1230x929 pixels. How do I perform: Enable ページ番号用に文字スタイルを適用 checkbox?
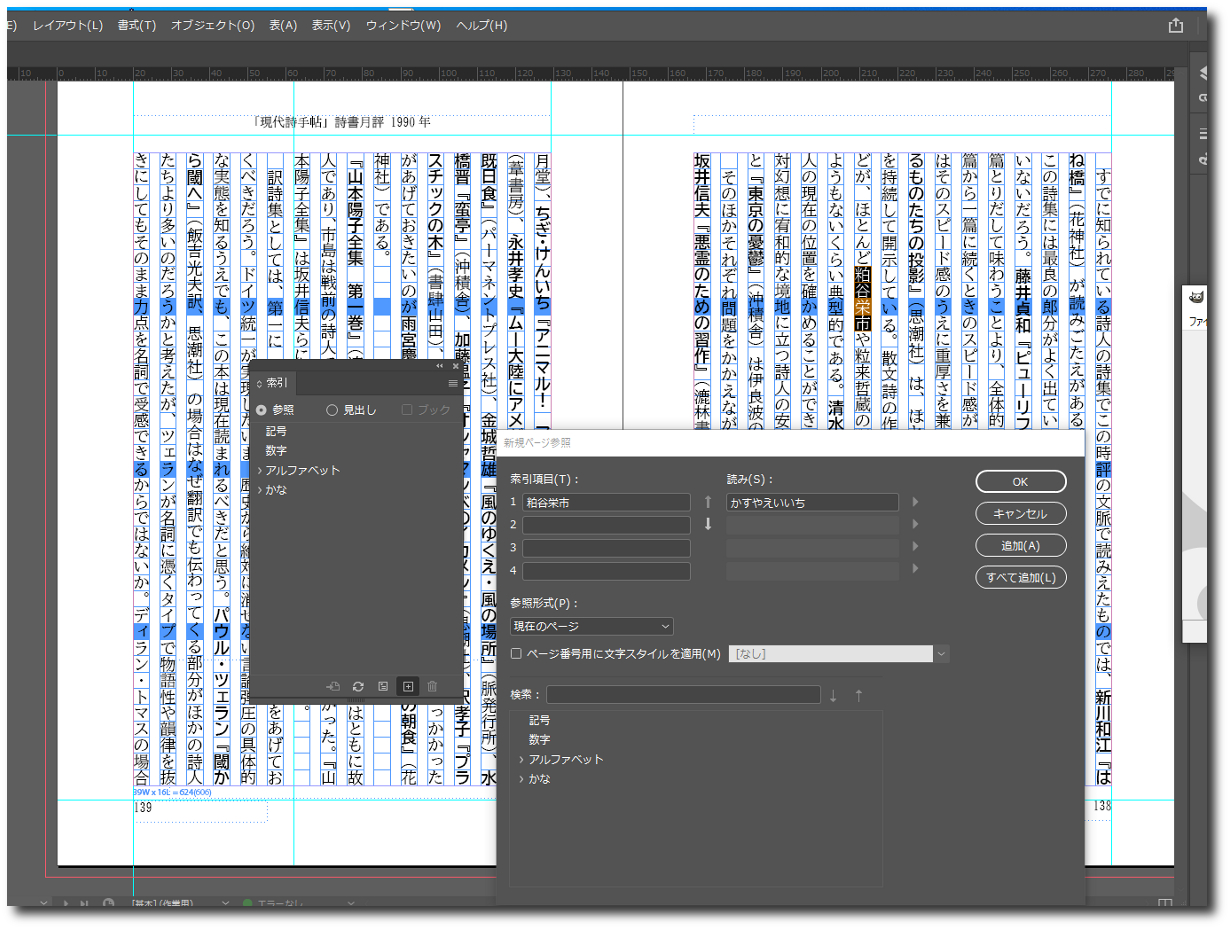(x=516, y=654)
